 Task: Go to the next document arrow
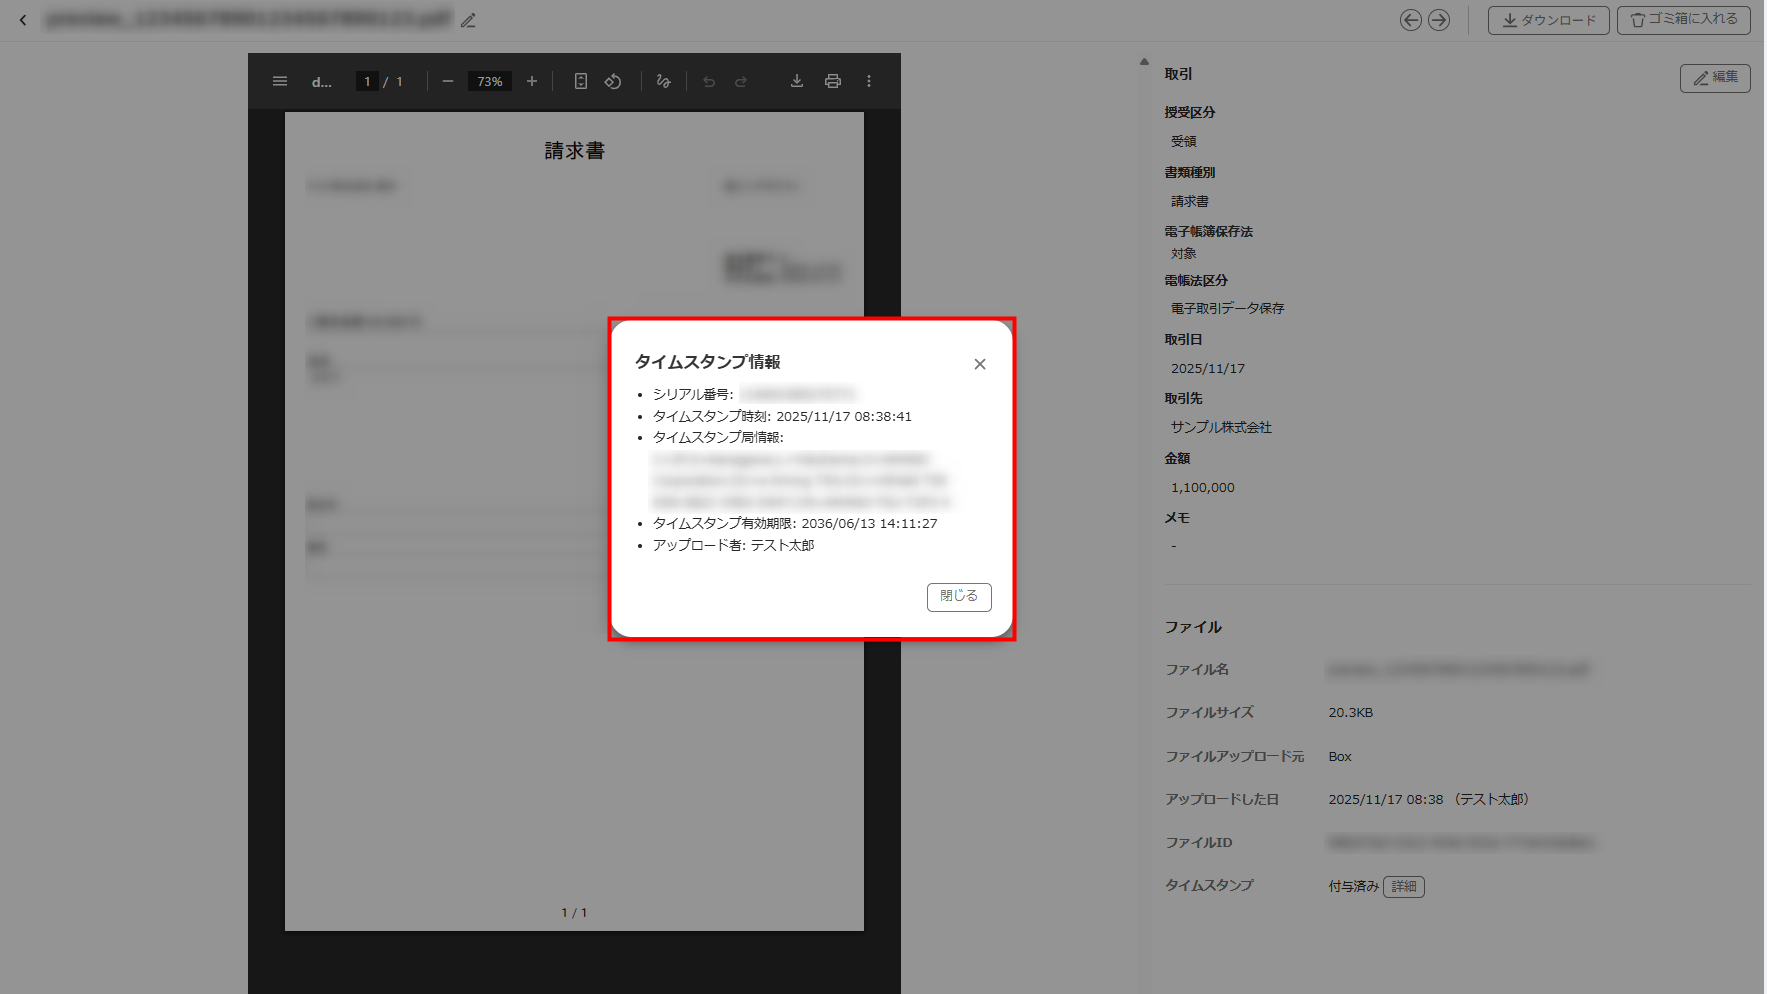(1439, 20)
